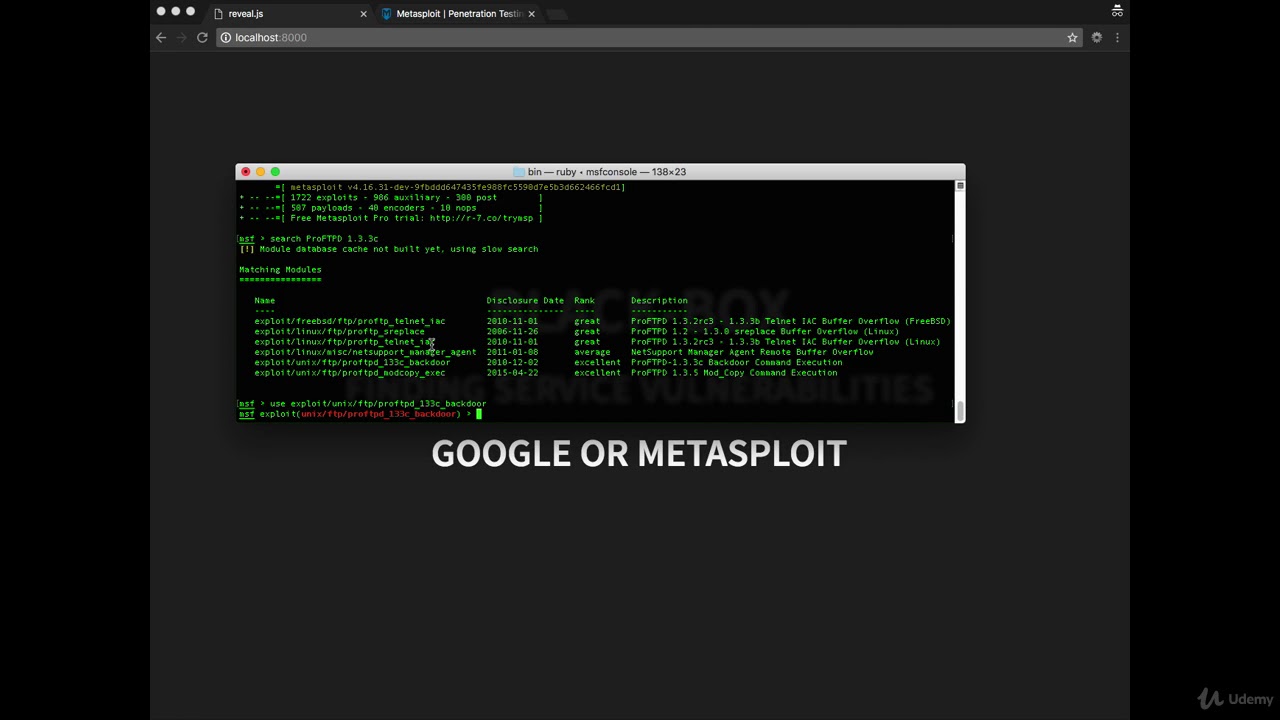View site info for localhost

click(x=226, y=37)
